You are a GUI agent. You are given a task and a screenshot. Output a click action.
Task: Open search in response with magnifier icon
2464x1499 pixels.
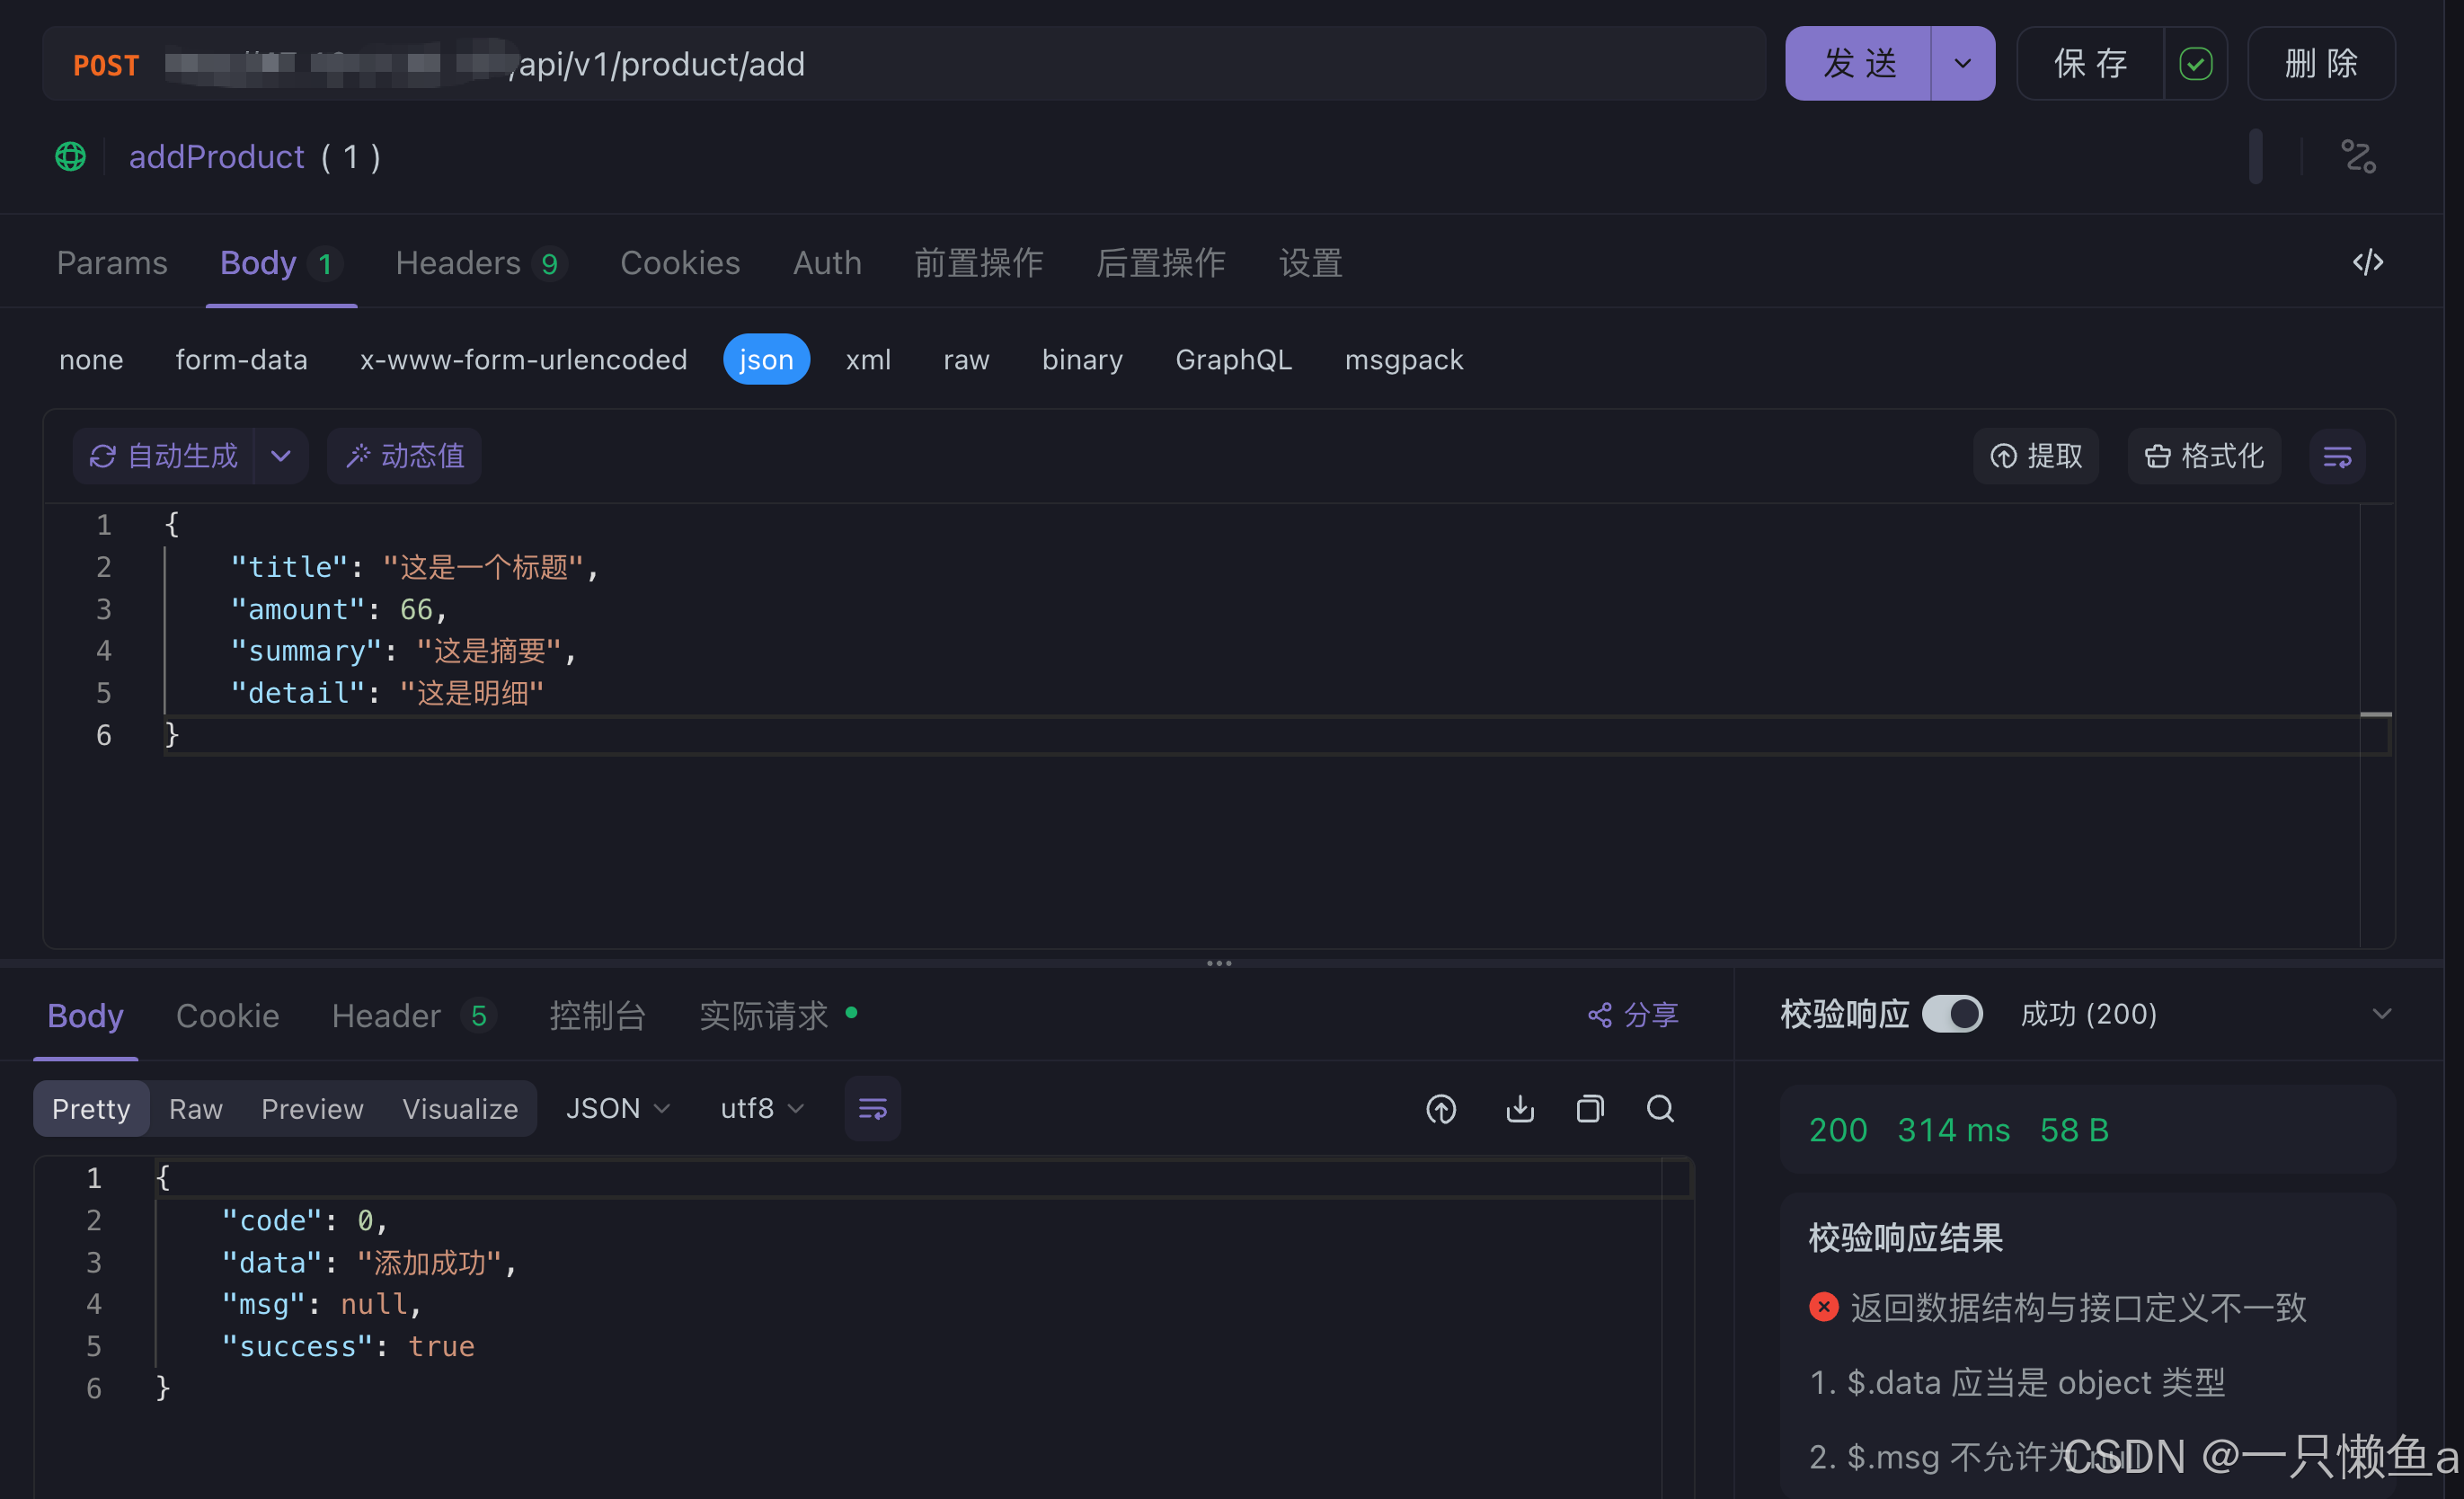[1660, 1108]
